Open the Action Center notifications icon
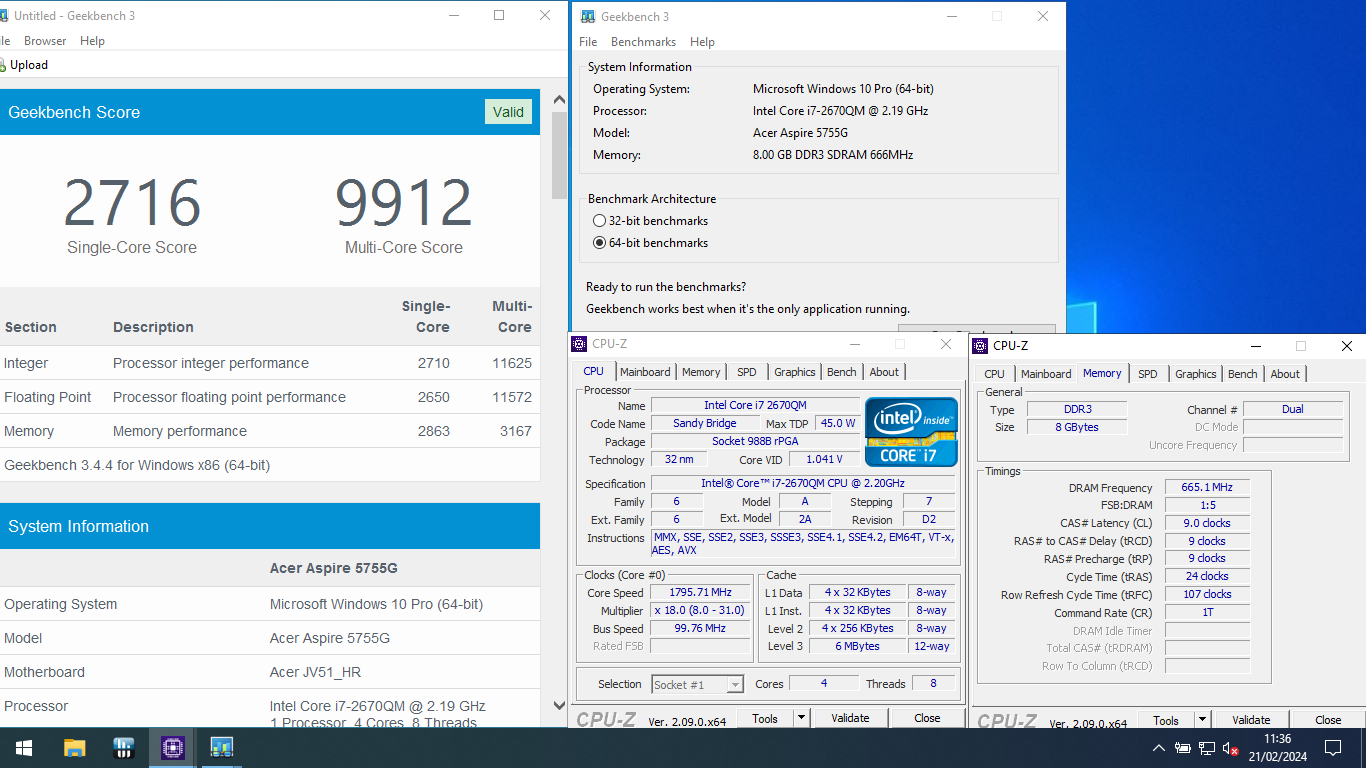Image resolution: width=1366 pixels, height=768 pixels. 1333,747
